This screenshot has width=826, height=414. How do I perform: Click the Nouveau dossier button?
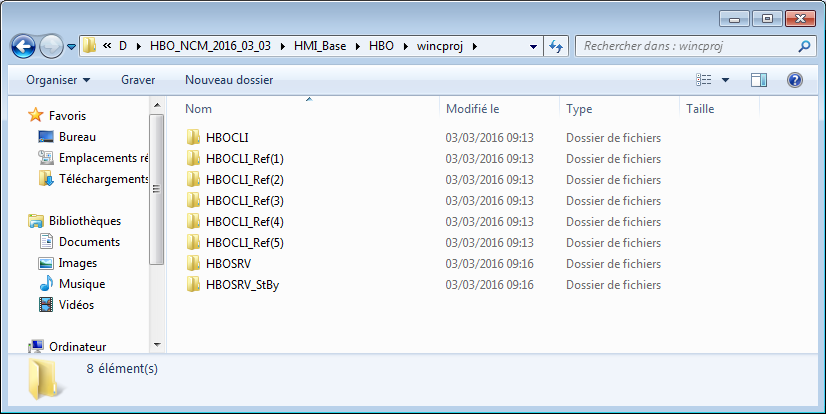229,80
